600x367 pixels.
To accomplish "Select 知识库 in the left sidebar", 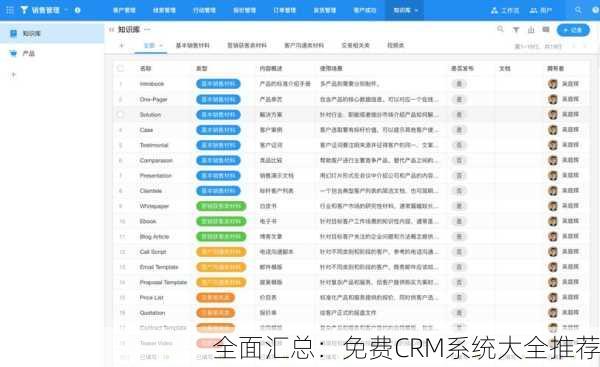I will tap(52, 34).
